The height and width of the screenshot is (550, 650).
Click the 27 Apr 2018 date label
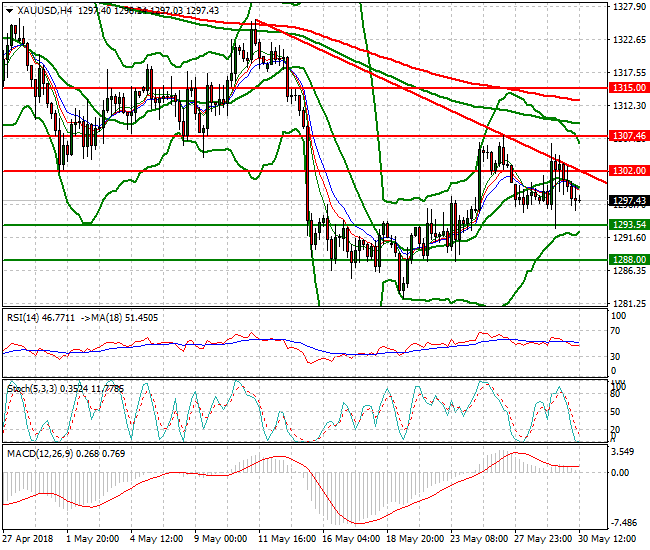tap(29, 539)
